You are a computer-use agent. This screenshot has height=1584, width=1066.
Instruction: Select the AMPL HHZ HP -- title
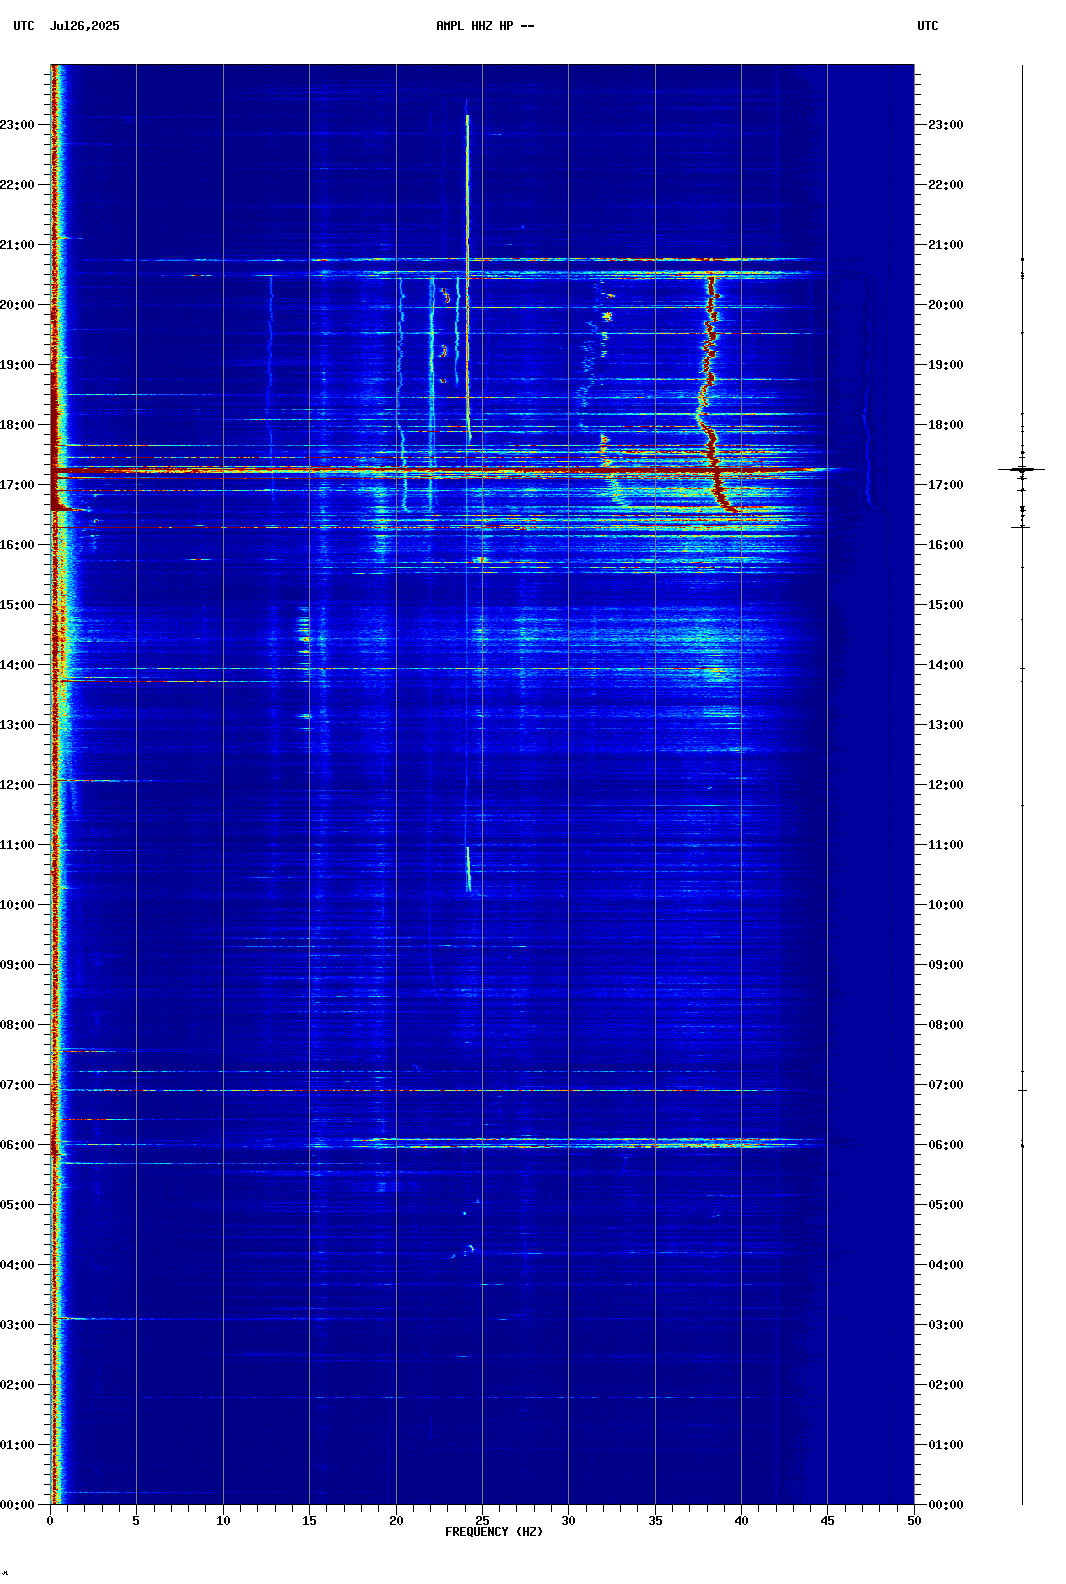(485, 26)
